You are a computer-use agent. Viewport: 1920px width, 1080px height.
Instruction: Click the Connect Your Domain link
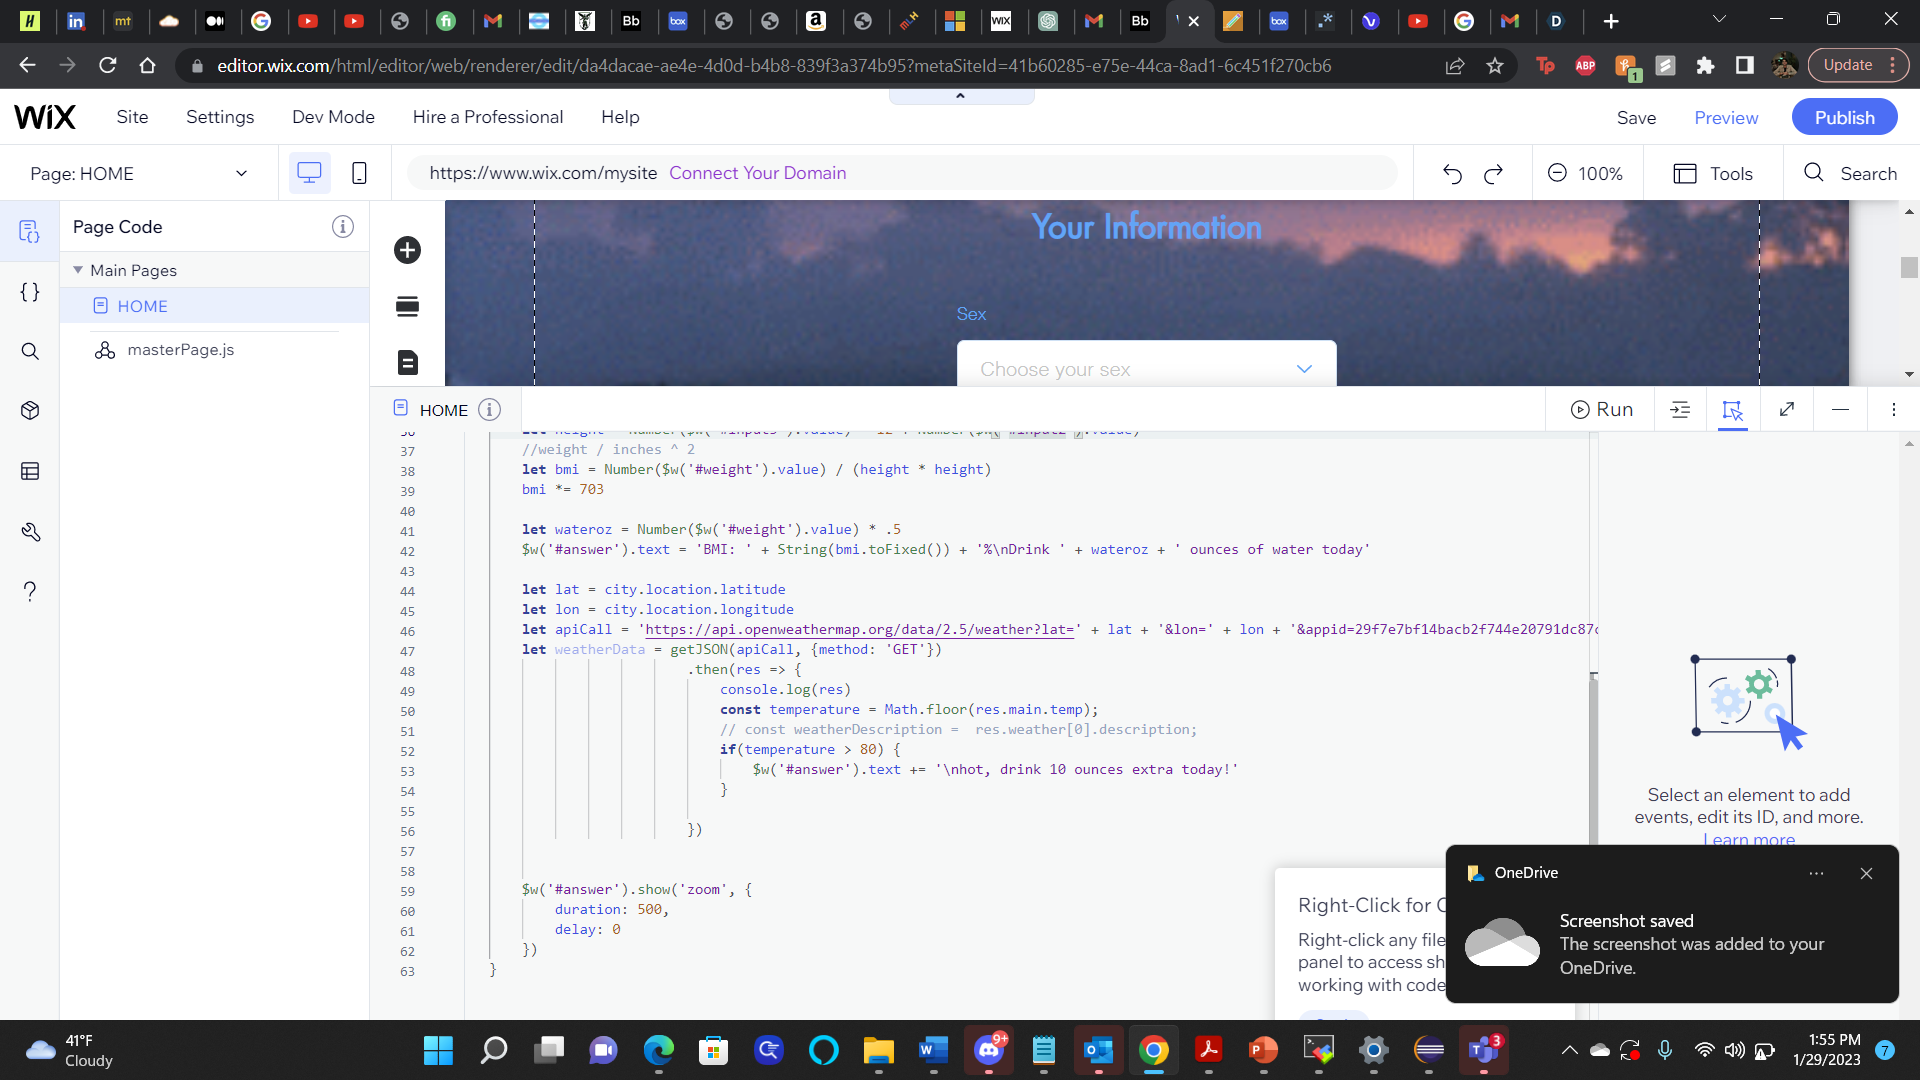pyautogui.click(x=757, y=173)
